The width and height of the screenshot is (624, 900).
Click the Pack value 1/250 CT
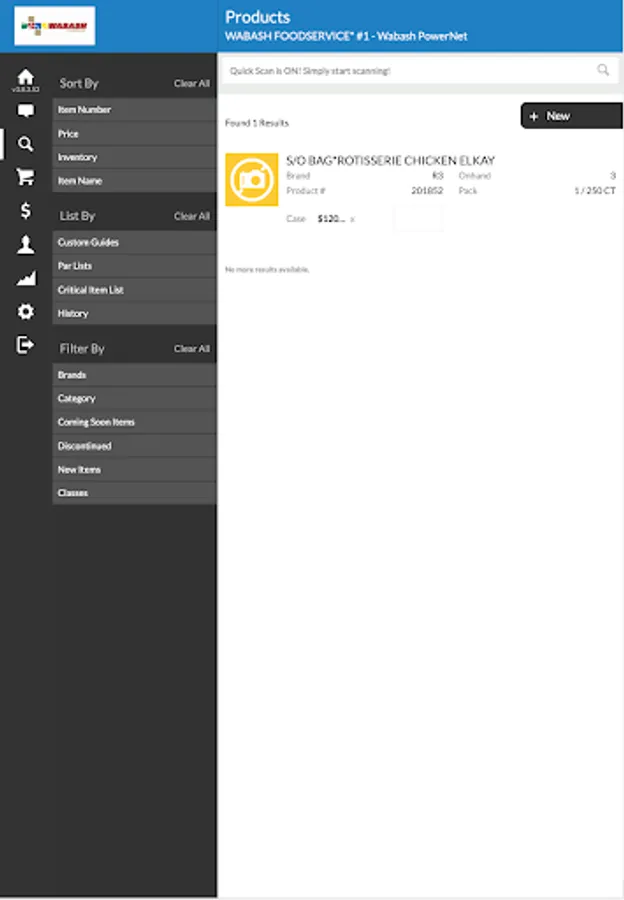coord(595,191)
